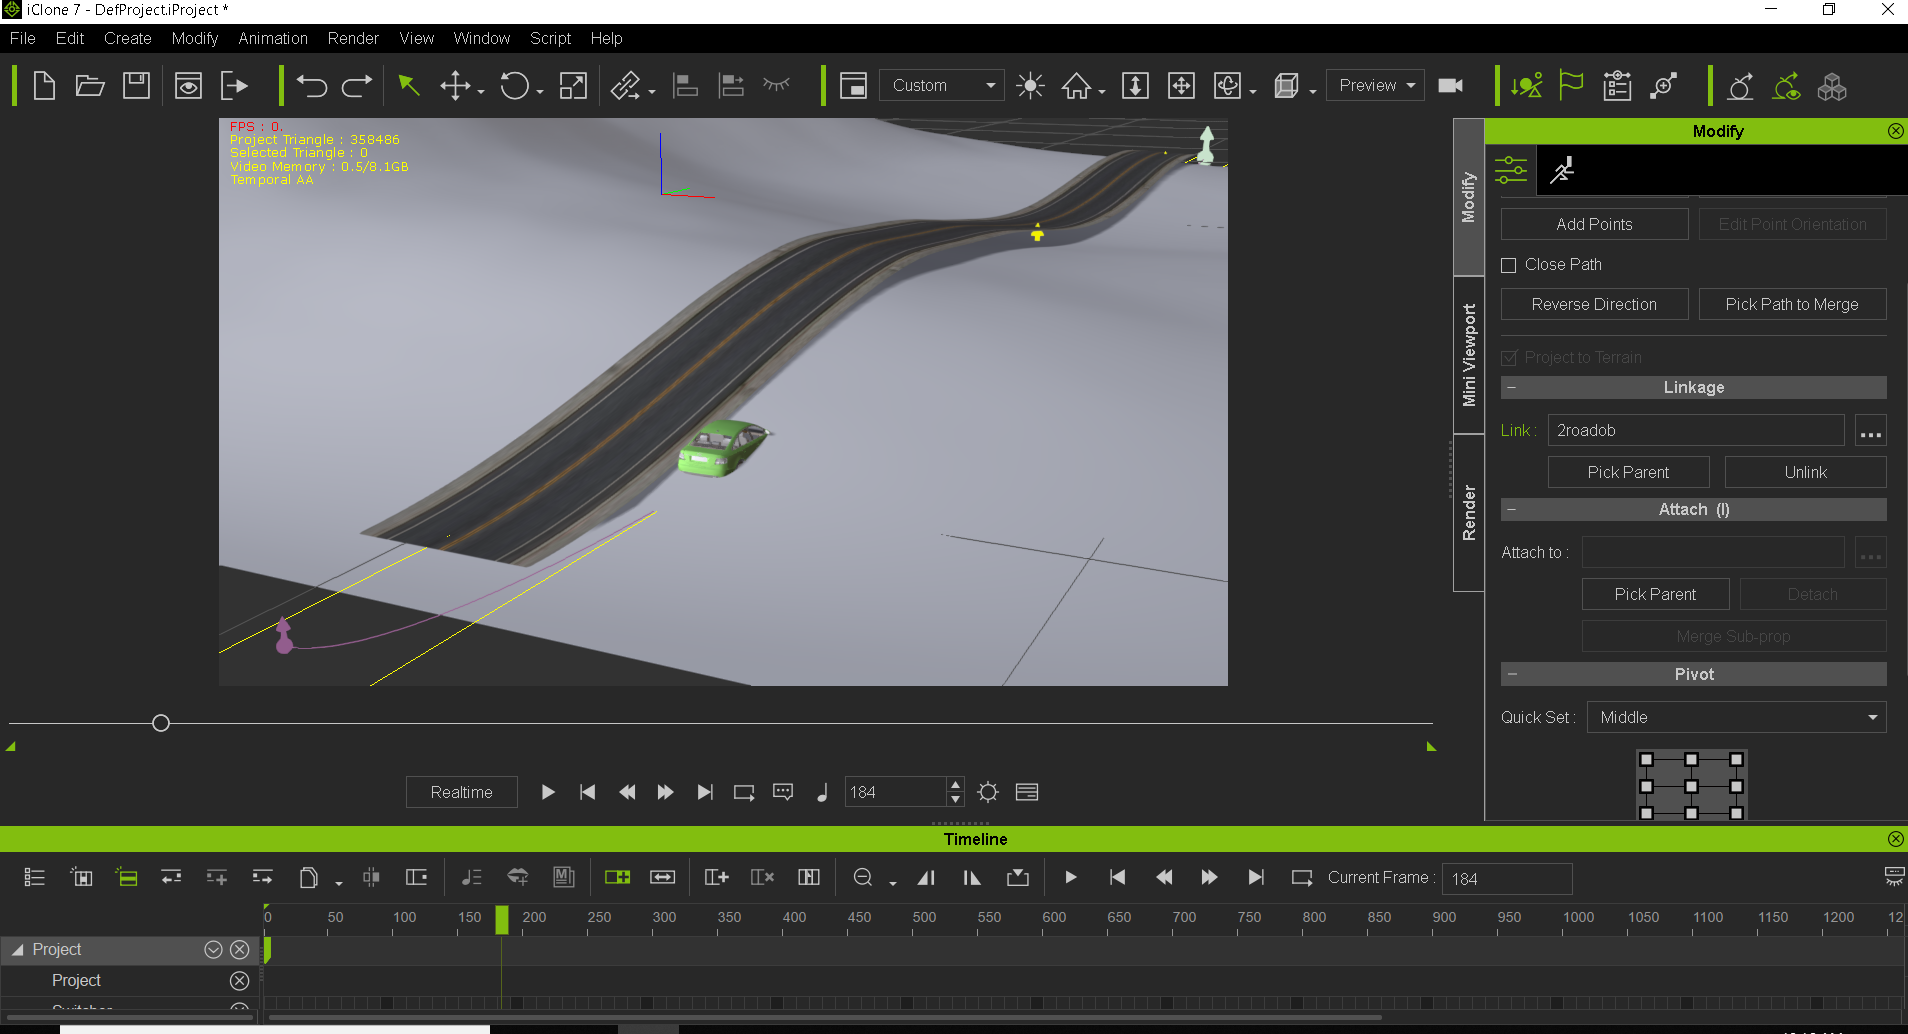Play the animation in player controls
This screenshot has width=1908, height=1034.
[548, 792]
